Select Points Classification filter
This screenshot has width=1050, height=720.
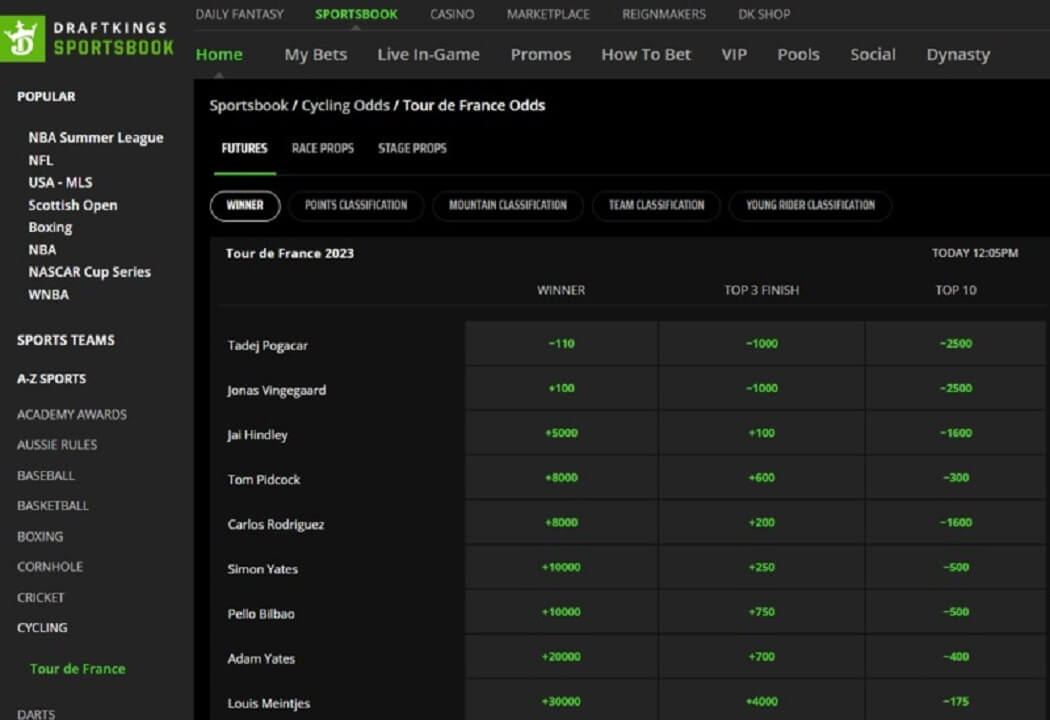click(x=356, y=205)
